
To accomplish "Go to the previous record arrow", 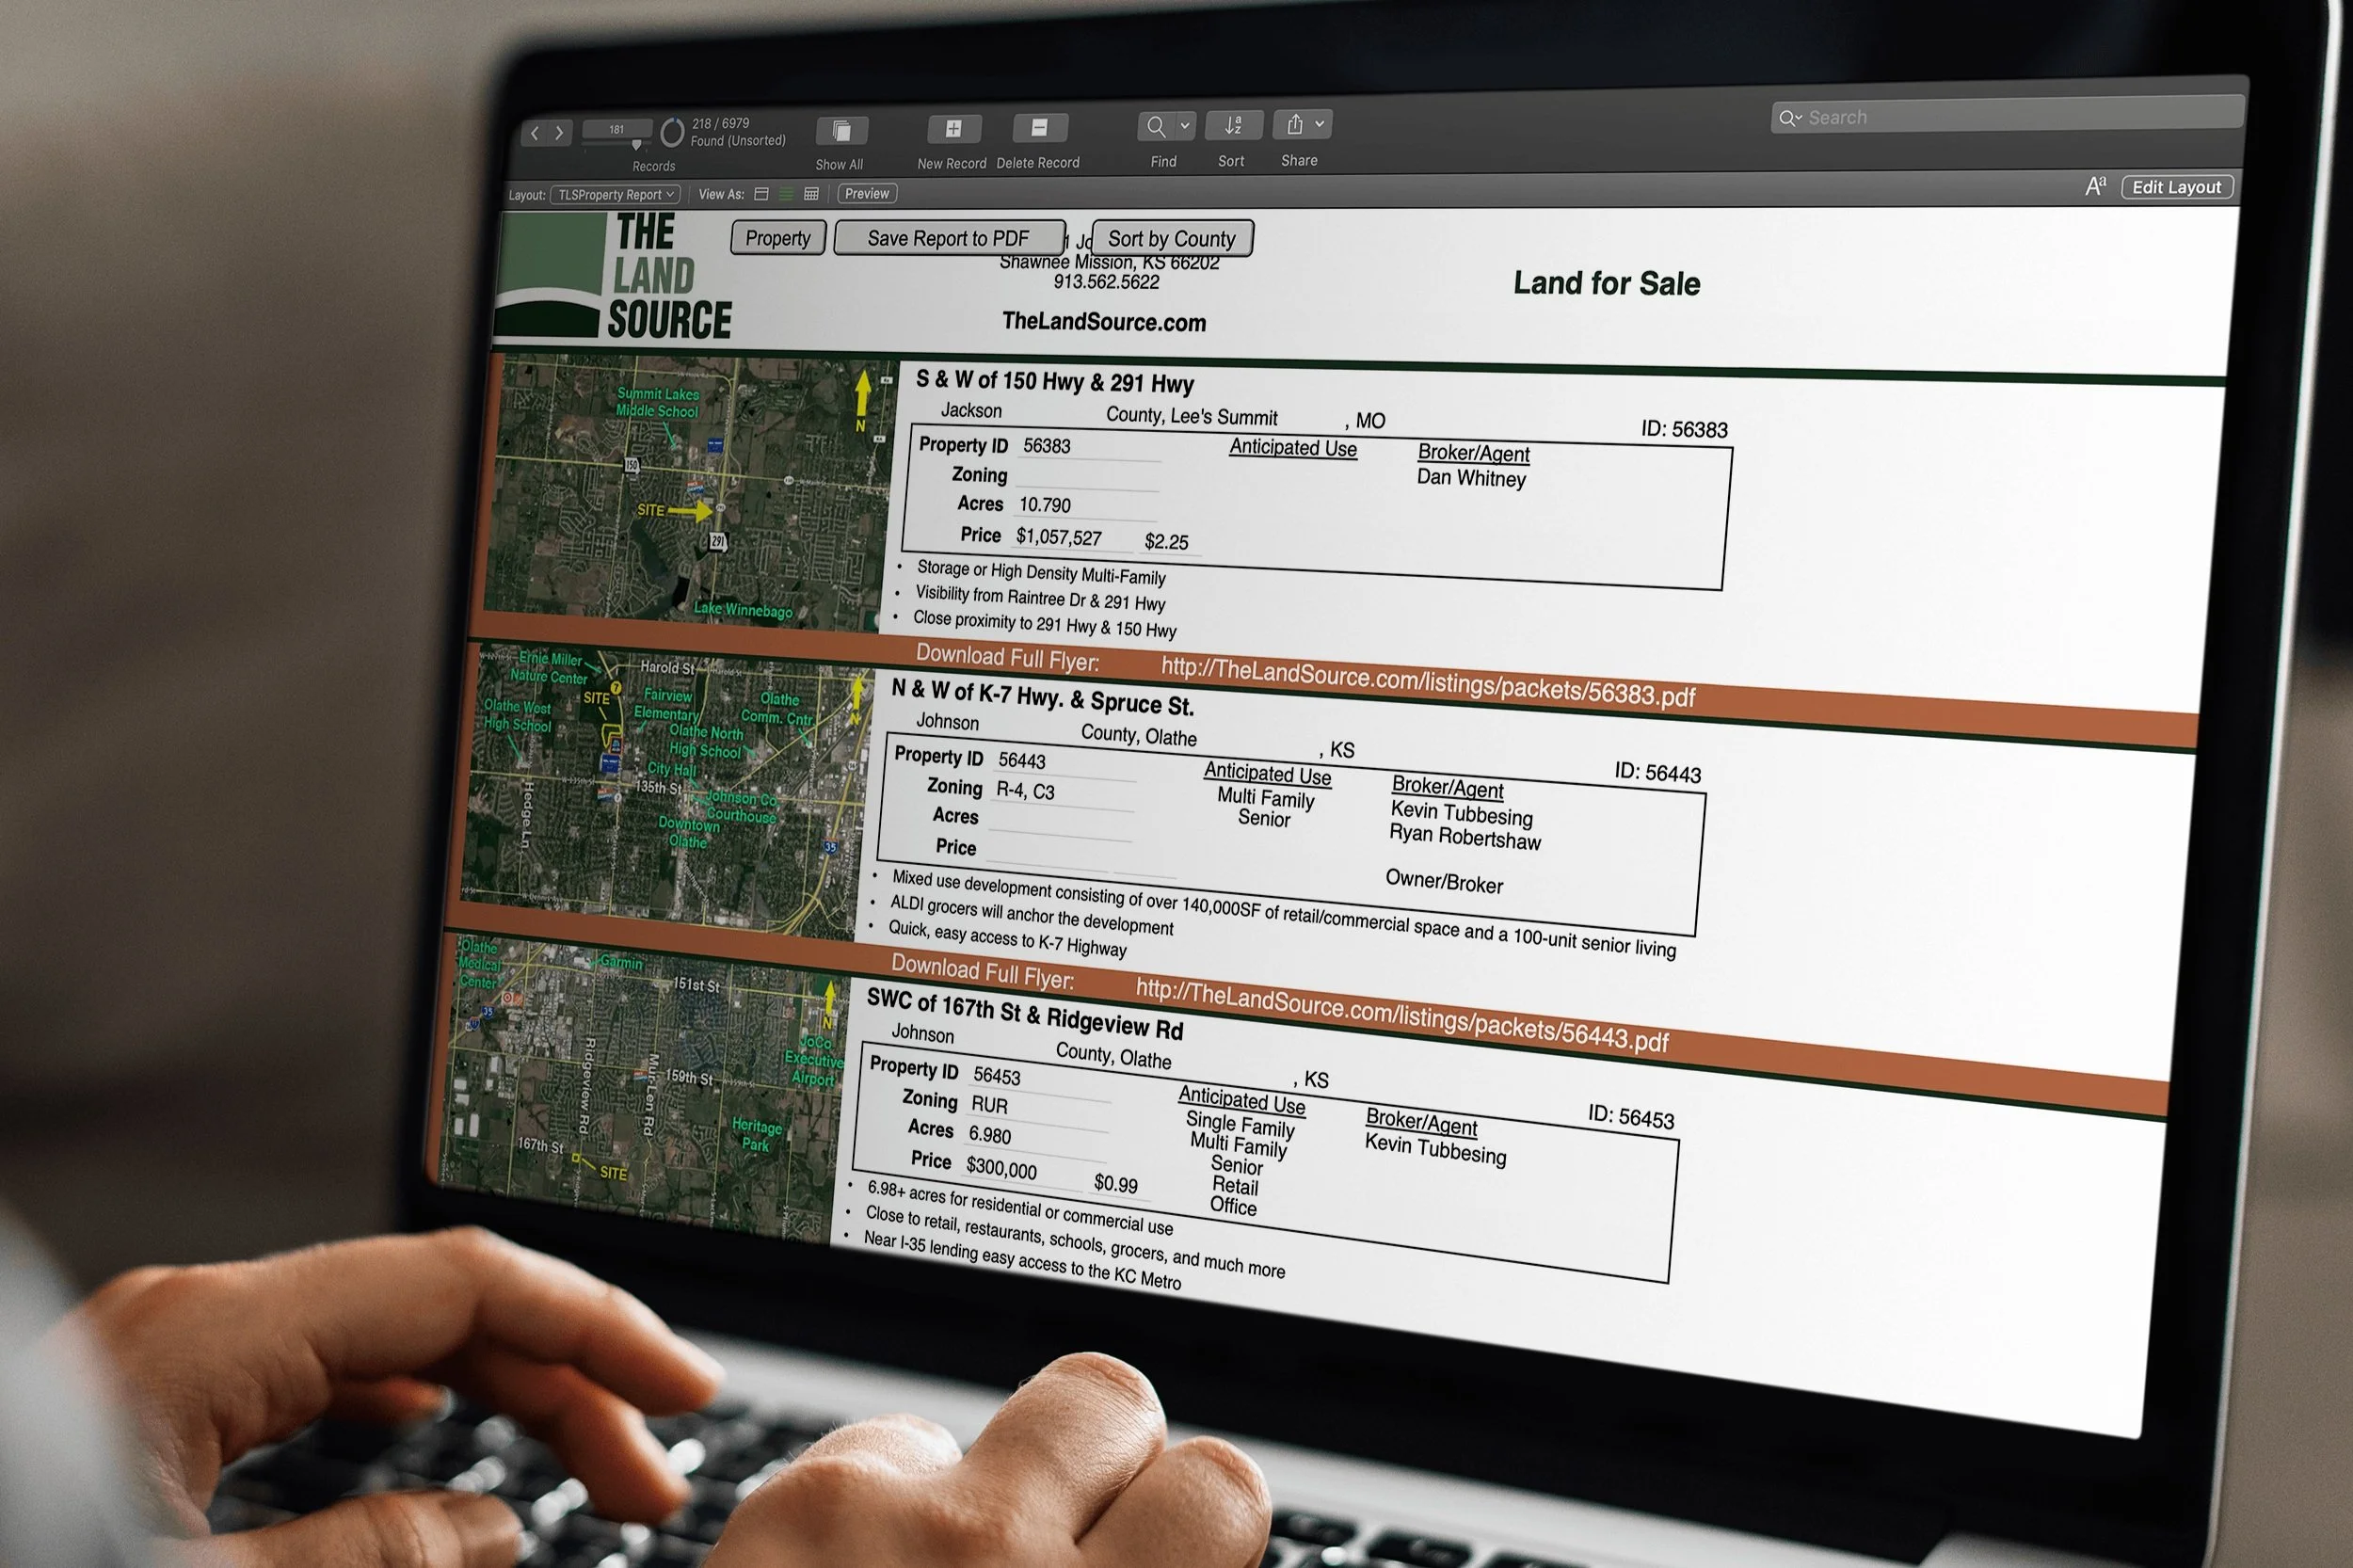I will pyautogui.click(x=536, y=133).
